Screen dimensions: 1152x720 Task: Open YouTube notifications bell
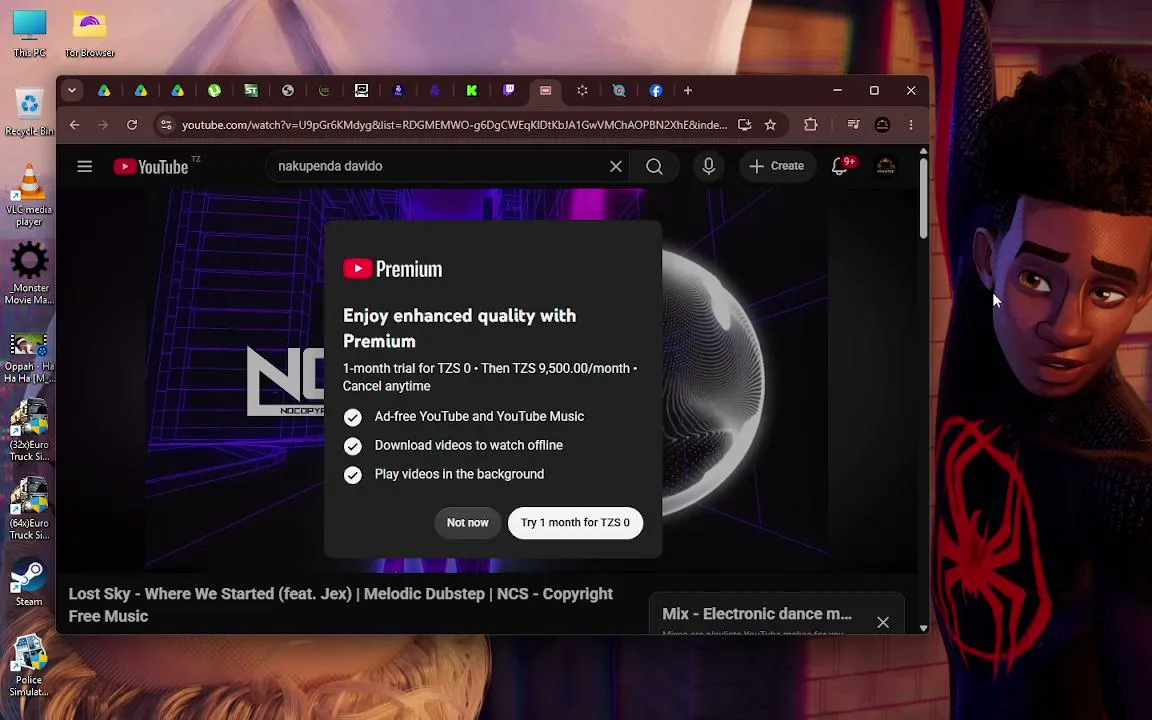pyautogui.click(x=839, y=167)
